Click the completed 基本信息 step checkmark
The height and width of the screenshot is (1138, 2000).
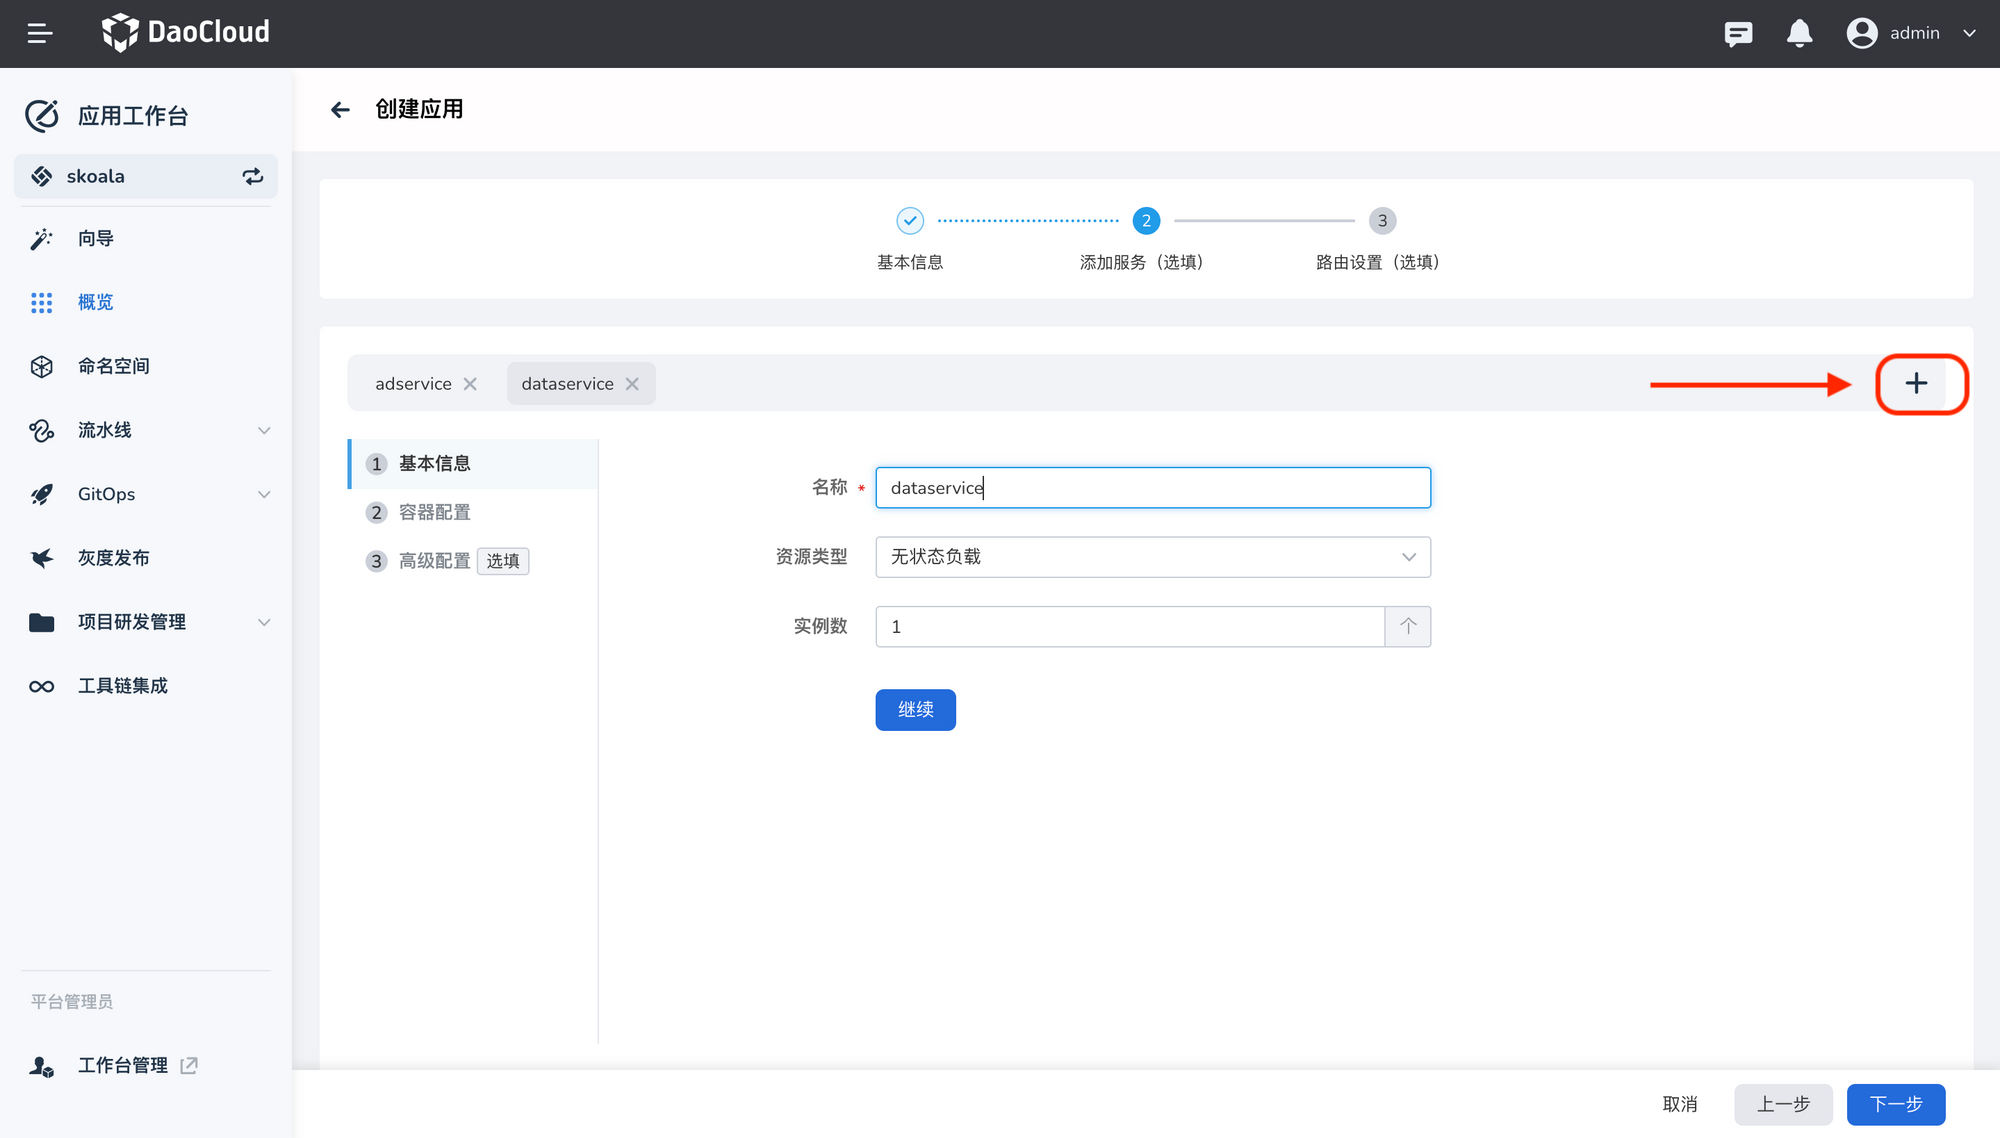coord(910,221)
